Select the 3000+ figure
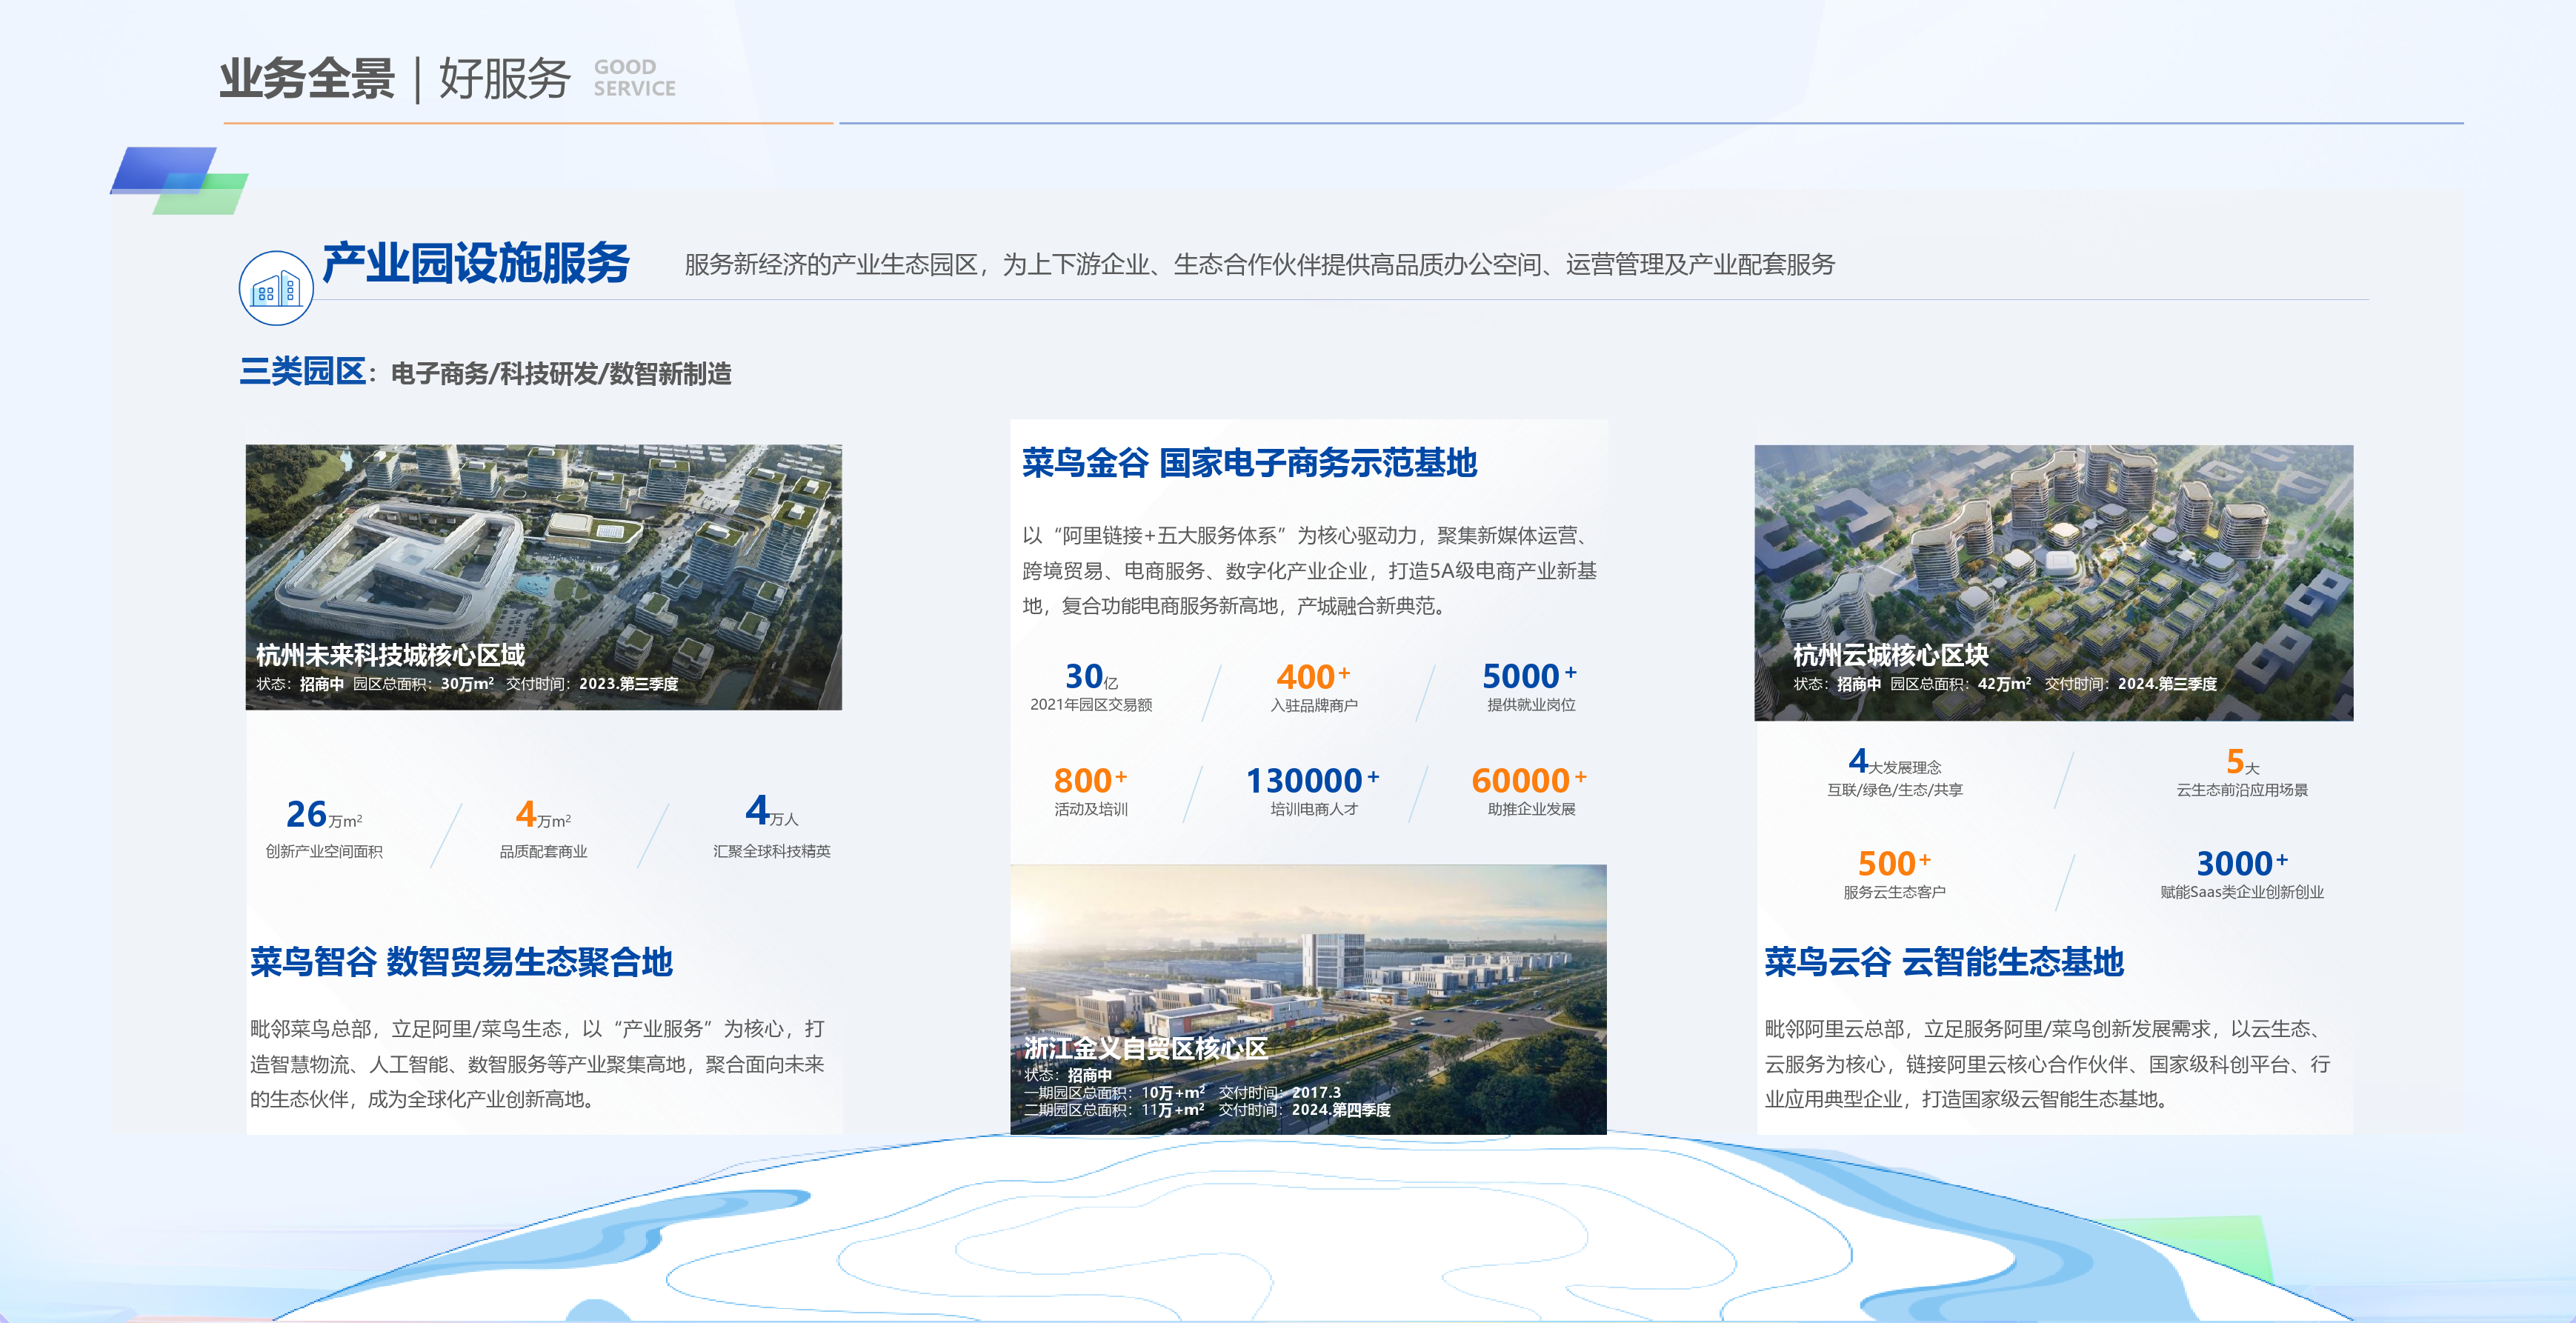This screenshot has height=1323, width=2576. [x=2242, y=863]
